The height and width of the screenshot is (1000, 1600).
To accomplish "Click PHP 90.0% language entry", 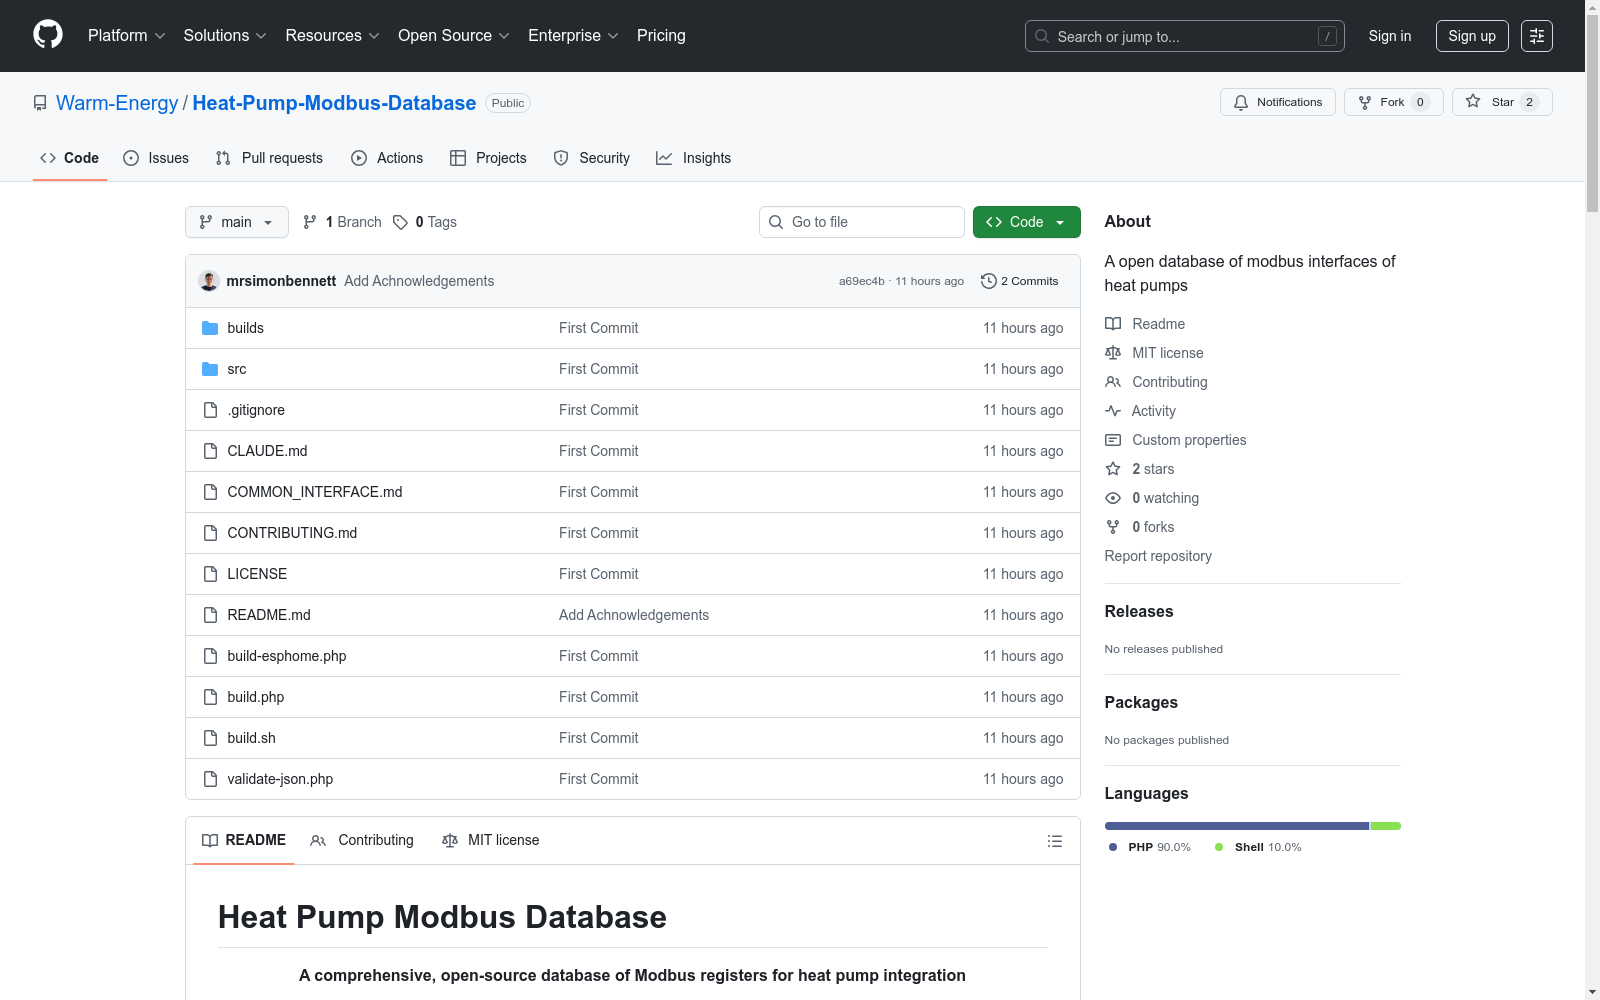I will pyautogui.click(x=1150, y=847).
